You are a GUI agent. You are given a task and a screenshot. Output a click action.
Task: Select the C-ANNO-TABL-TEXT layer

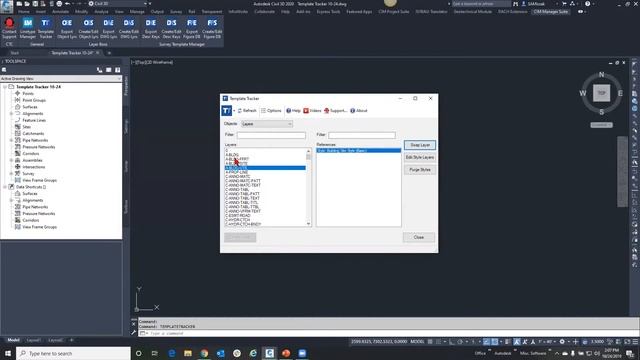pos(242,198)
